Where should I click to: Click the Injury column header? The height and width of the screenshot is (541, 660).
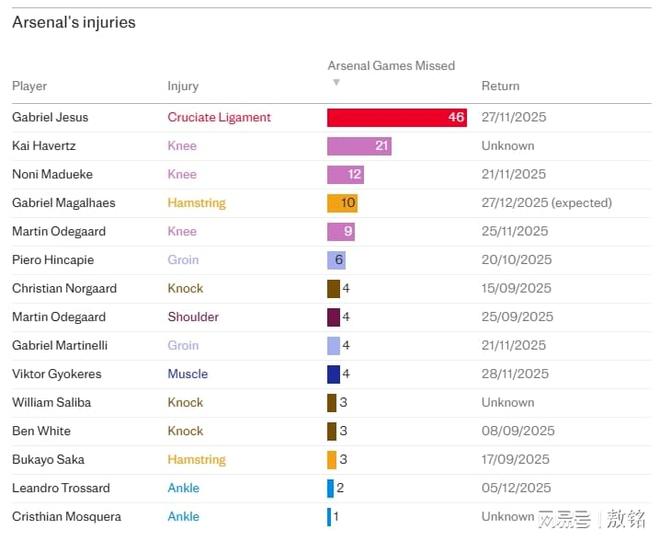183,86
